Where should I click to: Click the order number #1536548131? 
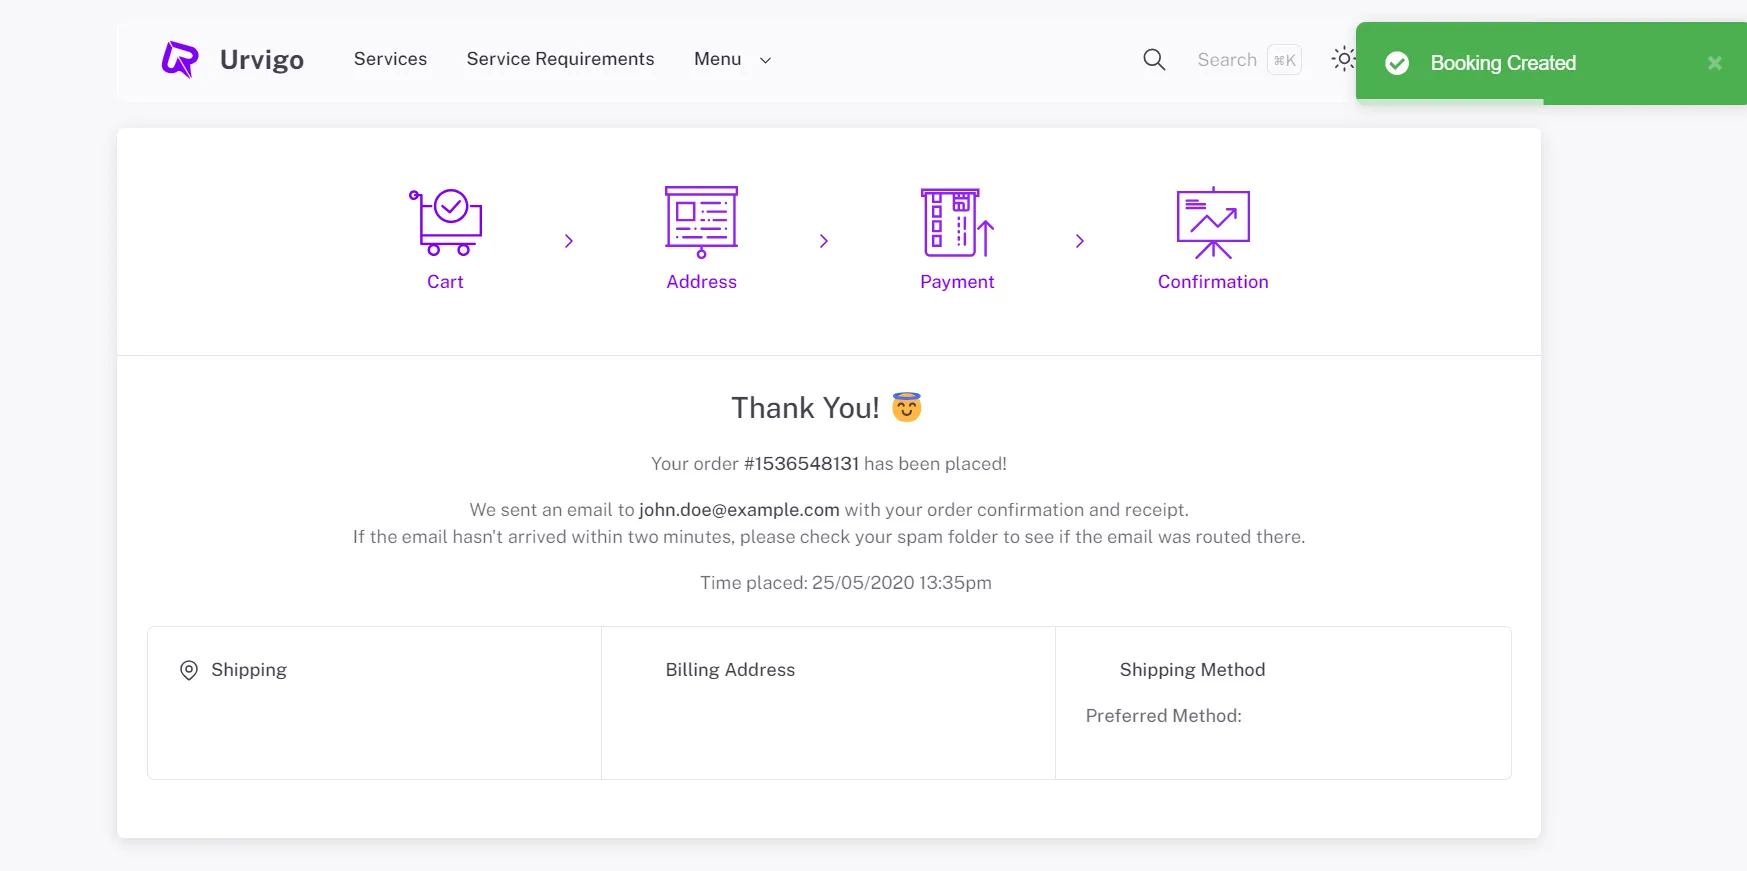pos(801,464)
